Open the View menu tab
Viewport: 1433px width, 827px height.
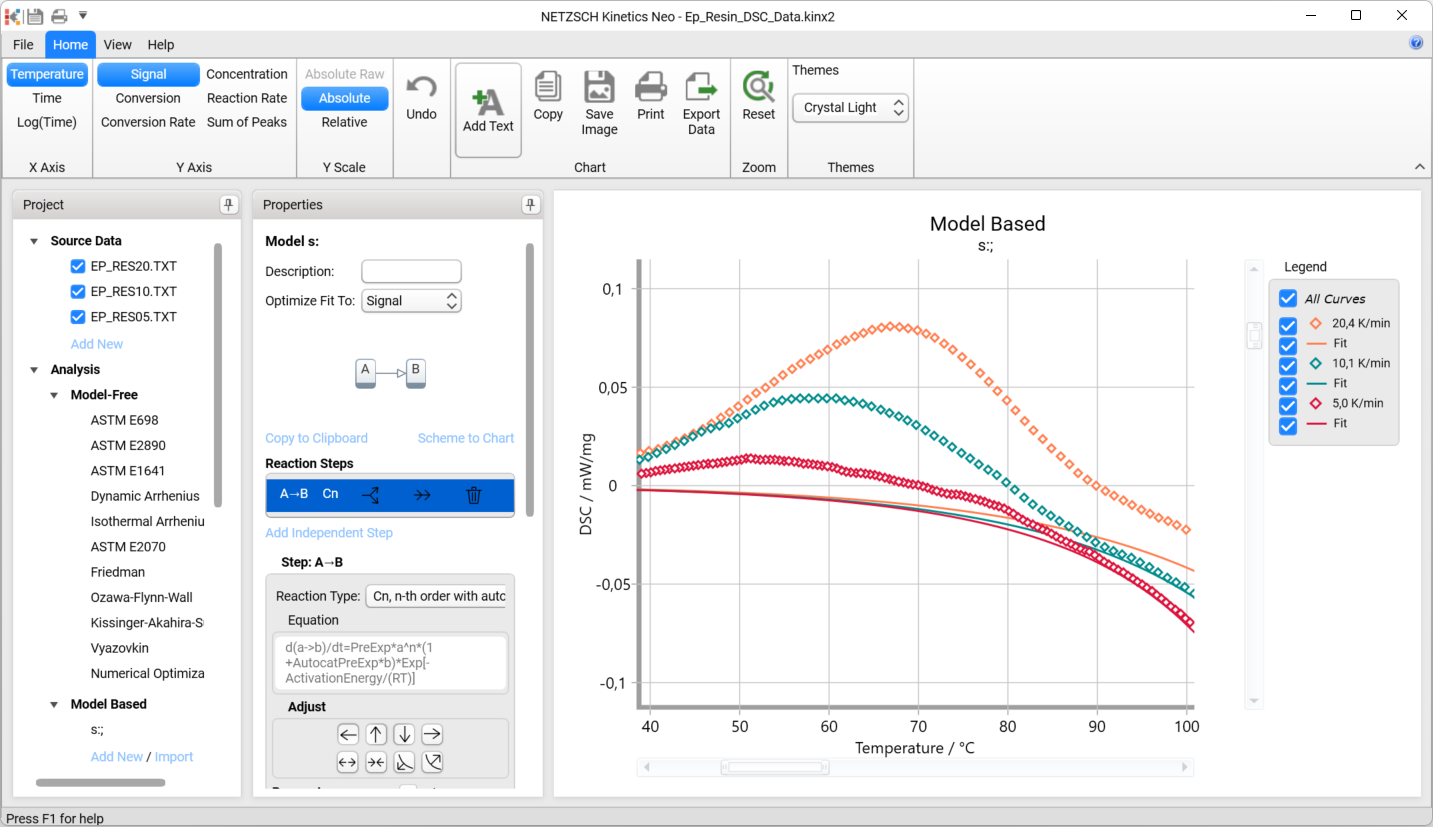point(117,45)
